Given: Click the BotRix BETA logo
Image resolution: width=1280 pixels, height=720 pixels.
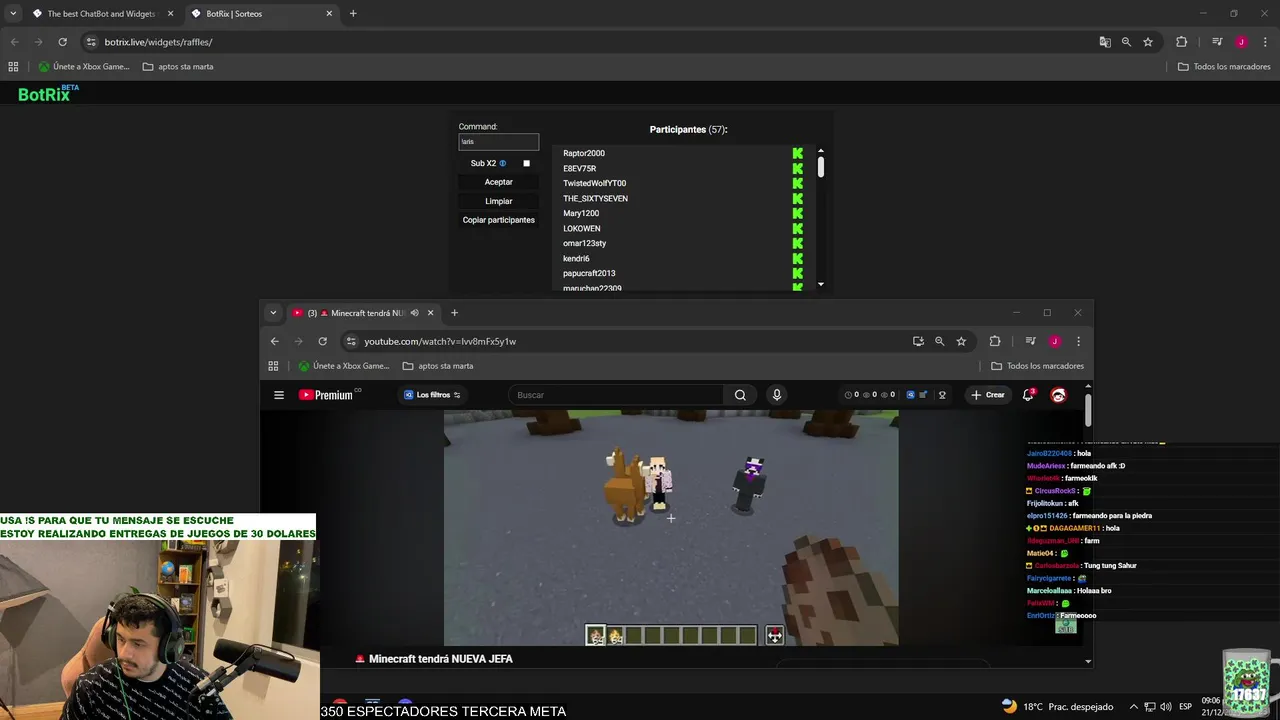Looking at the screenshot, I should [48, 93].
